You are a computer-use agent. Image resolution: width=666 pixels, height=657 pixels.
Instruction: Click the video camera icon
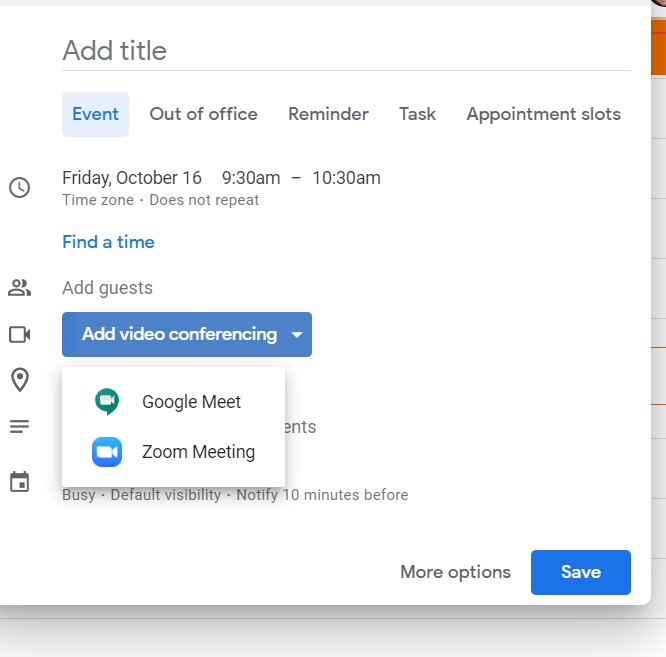(19, 334)
